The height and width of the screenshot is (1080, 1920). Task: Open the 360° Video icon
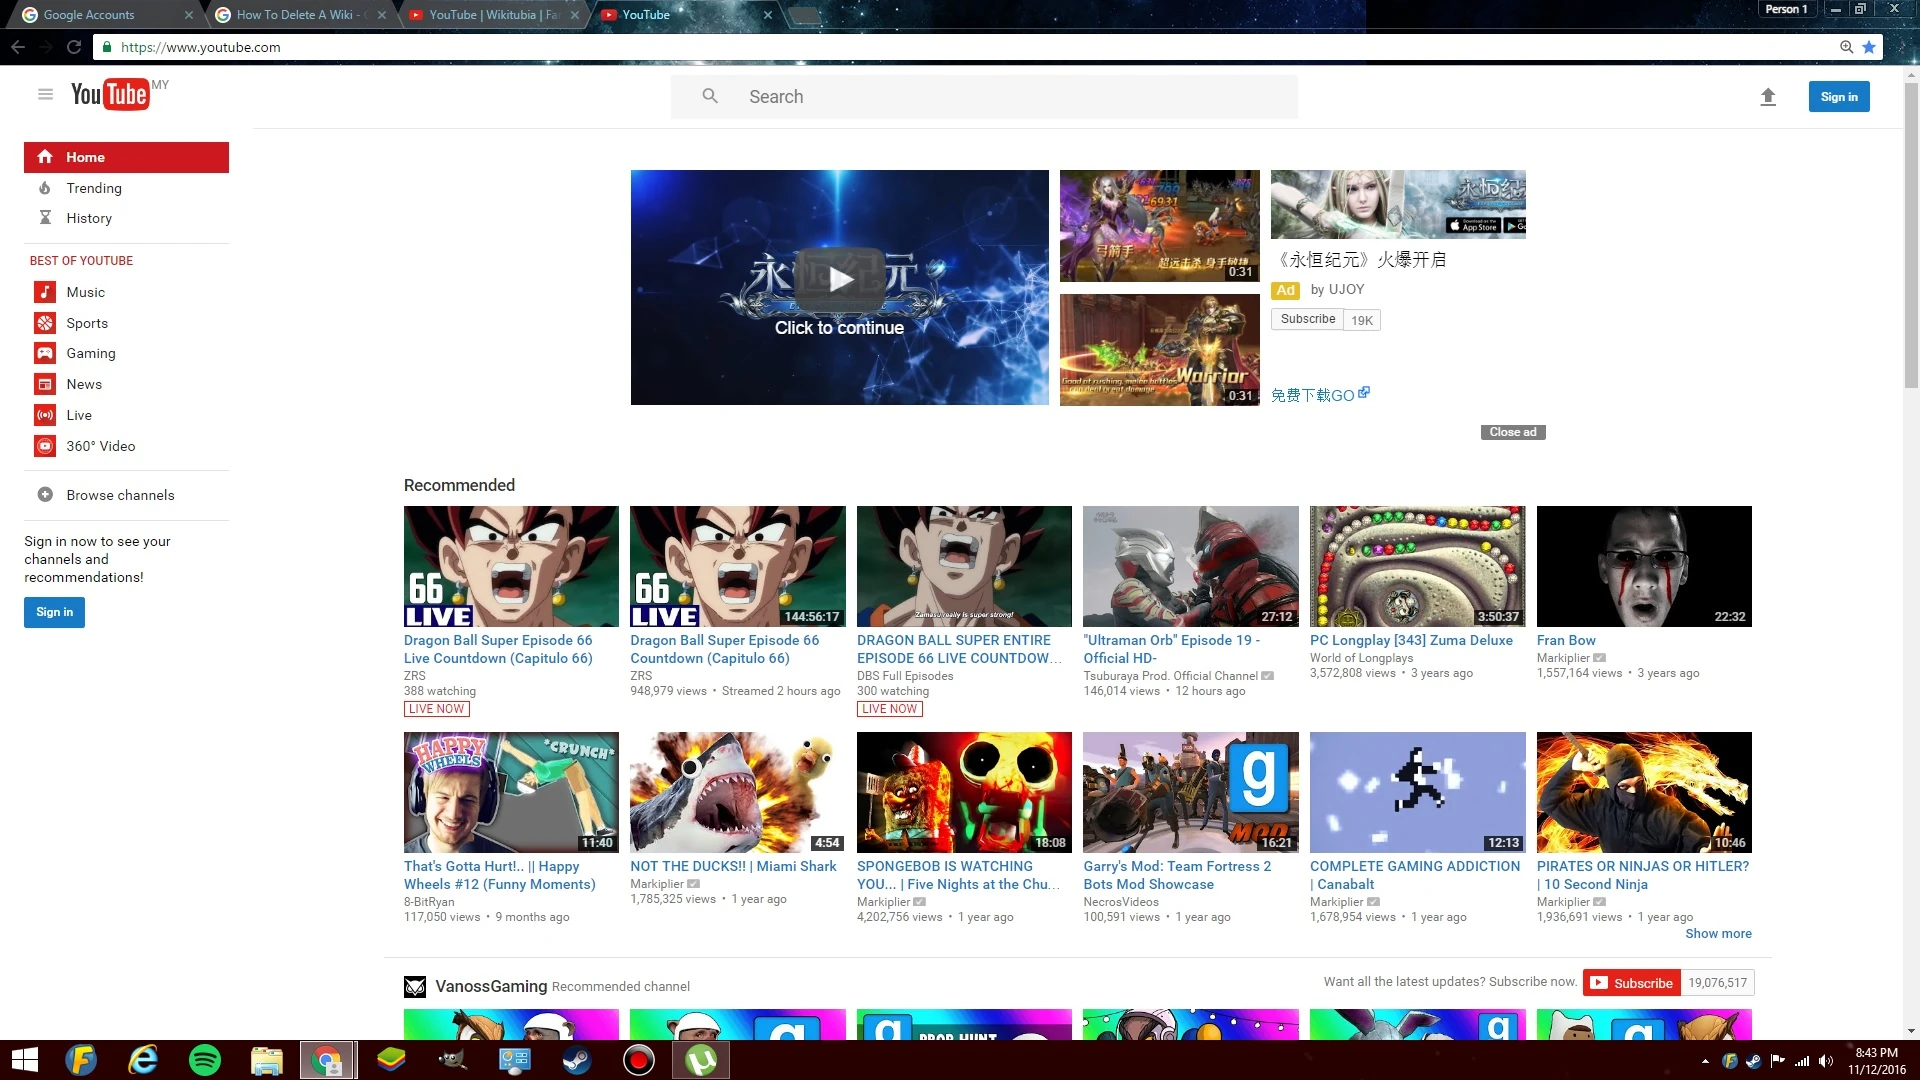(45, 446)
